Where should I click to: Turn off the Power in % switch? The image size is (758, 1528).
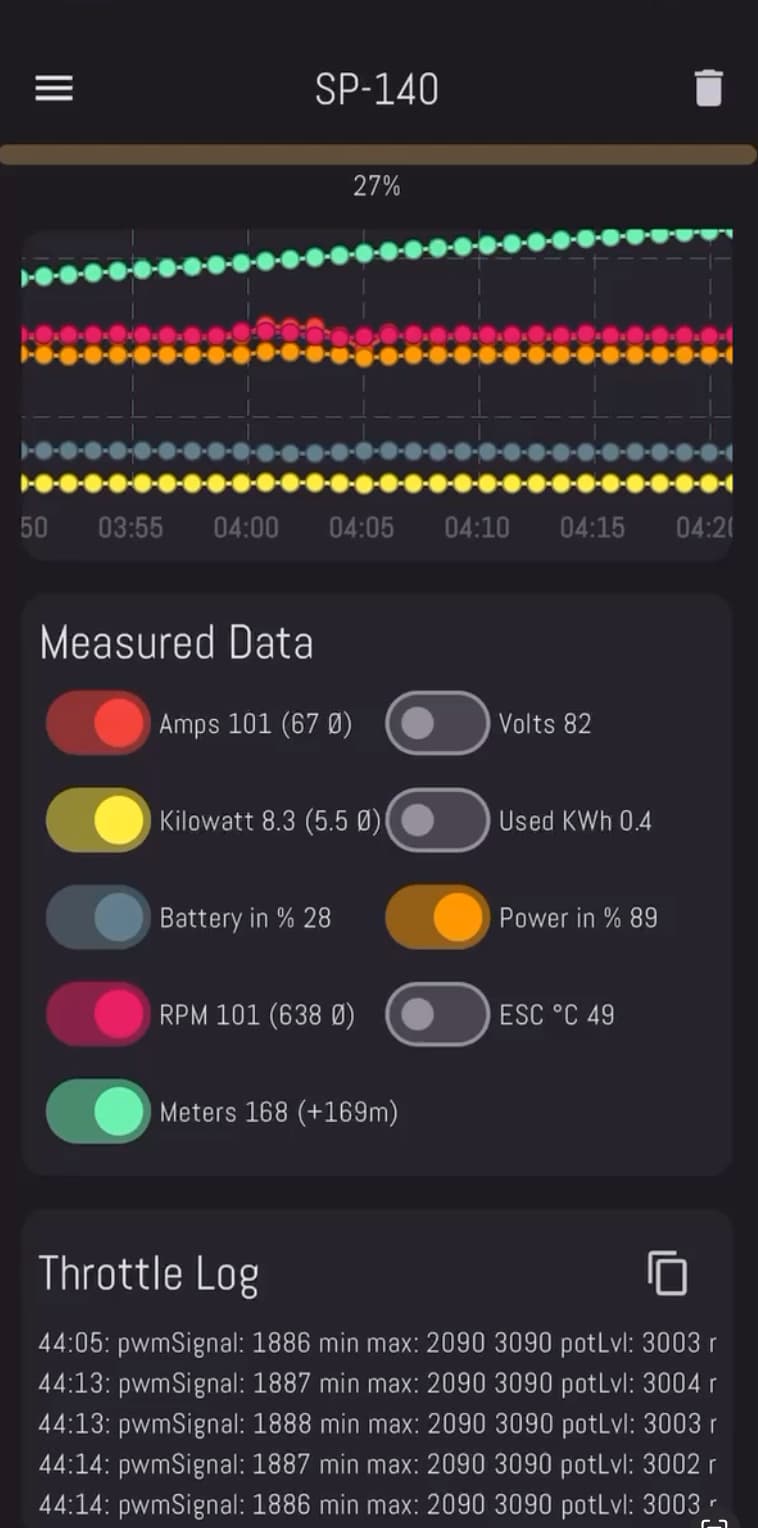(437, 917)
